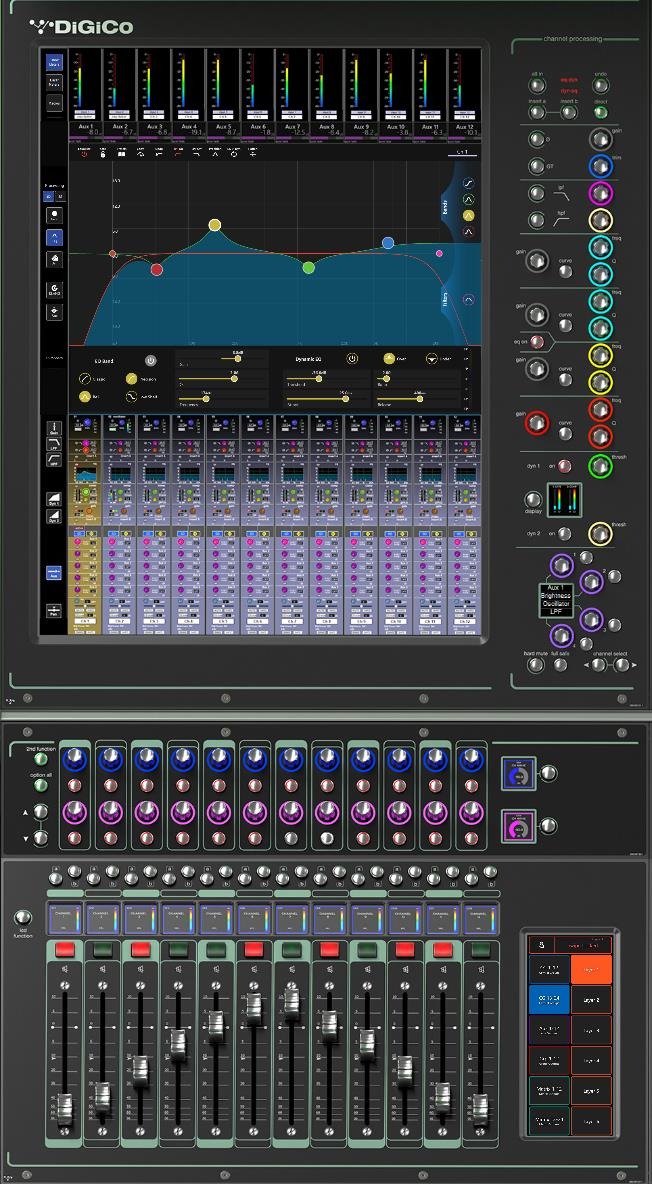
Task: Click the down arrow bank button
Action: (x=41, y=837)
